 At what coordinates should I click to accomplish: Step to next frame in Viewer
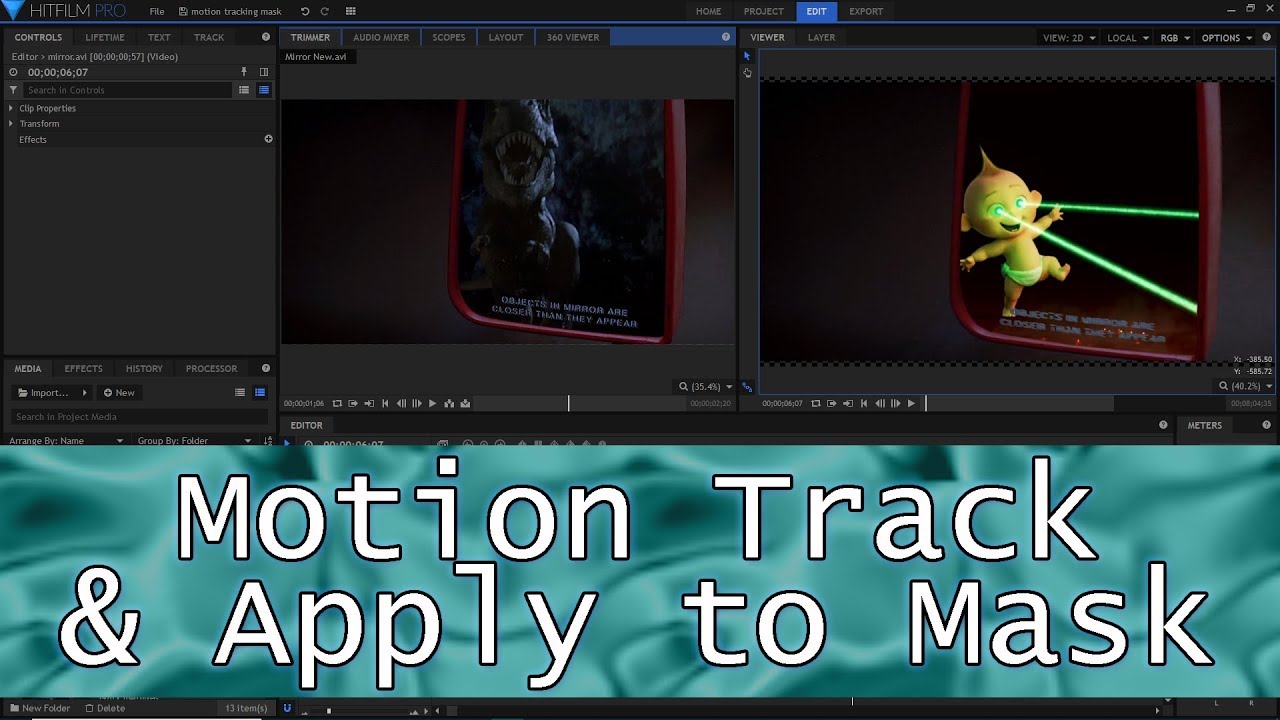896,403
